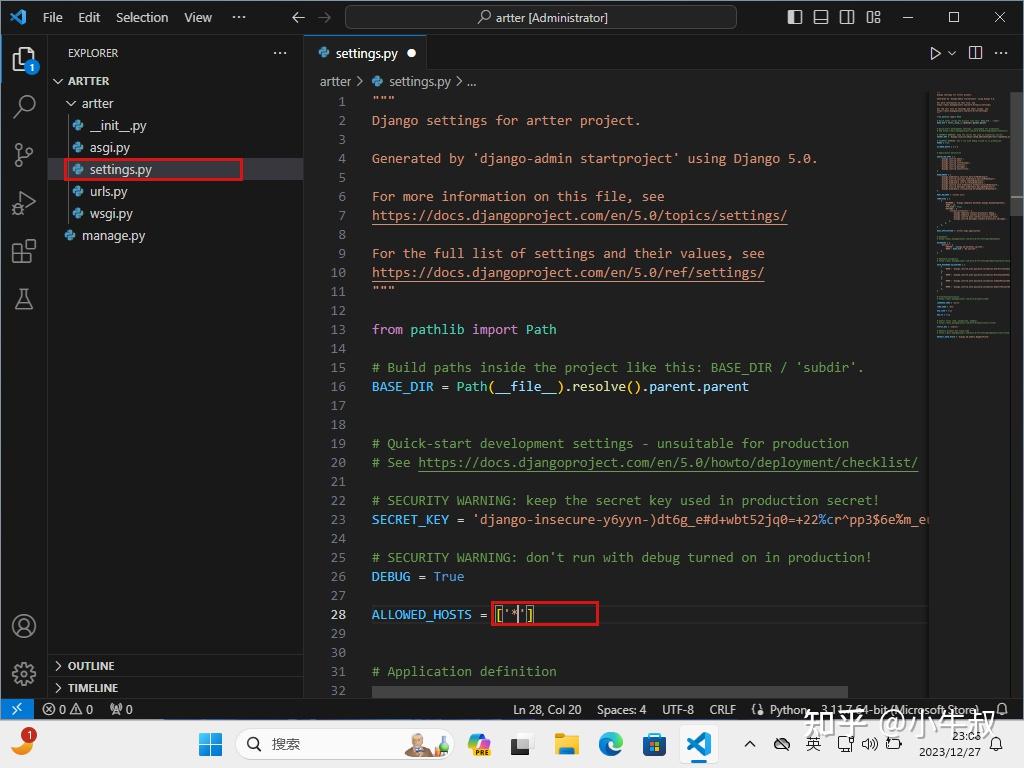Open the Search view in the Activity Bar
This screenshot has width=1024, height=768.
tap(24, 106)
